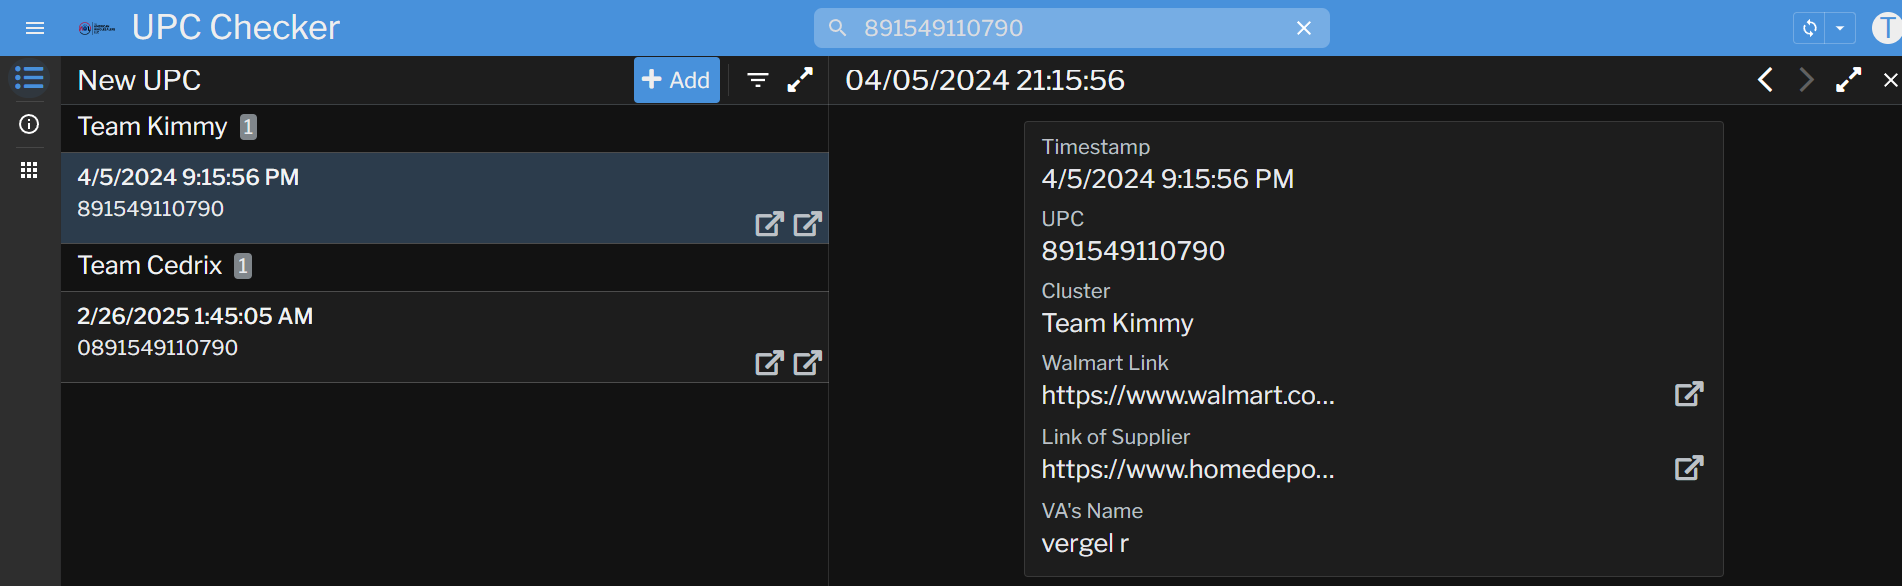Collapse the Team Cedrix group header
The width and height of the screenshot is (1902, 586).
click(x=150, y=266)
